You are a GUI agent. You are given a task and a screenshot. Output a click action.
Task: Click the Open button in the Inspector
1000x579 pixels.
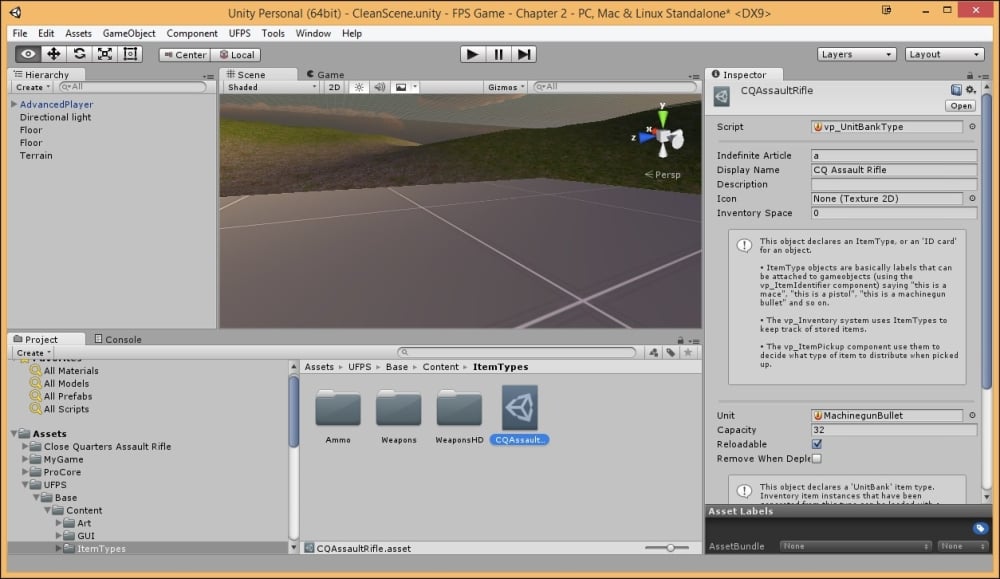point(962,104)
